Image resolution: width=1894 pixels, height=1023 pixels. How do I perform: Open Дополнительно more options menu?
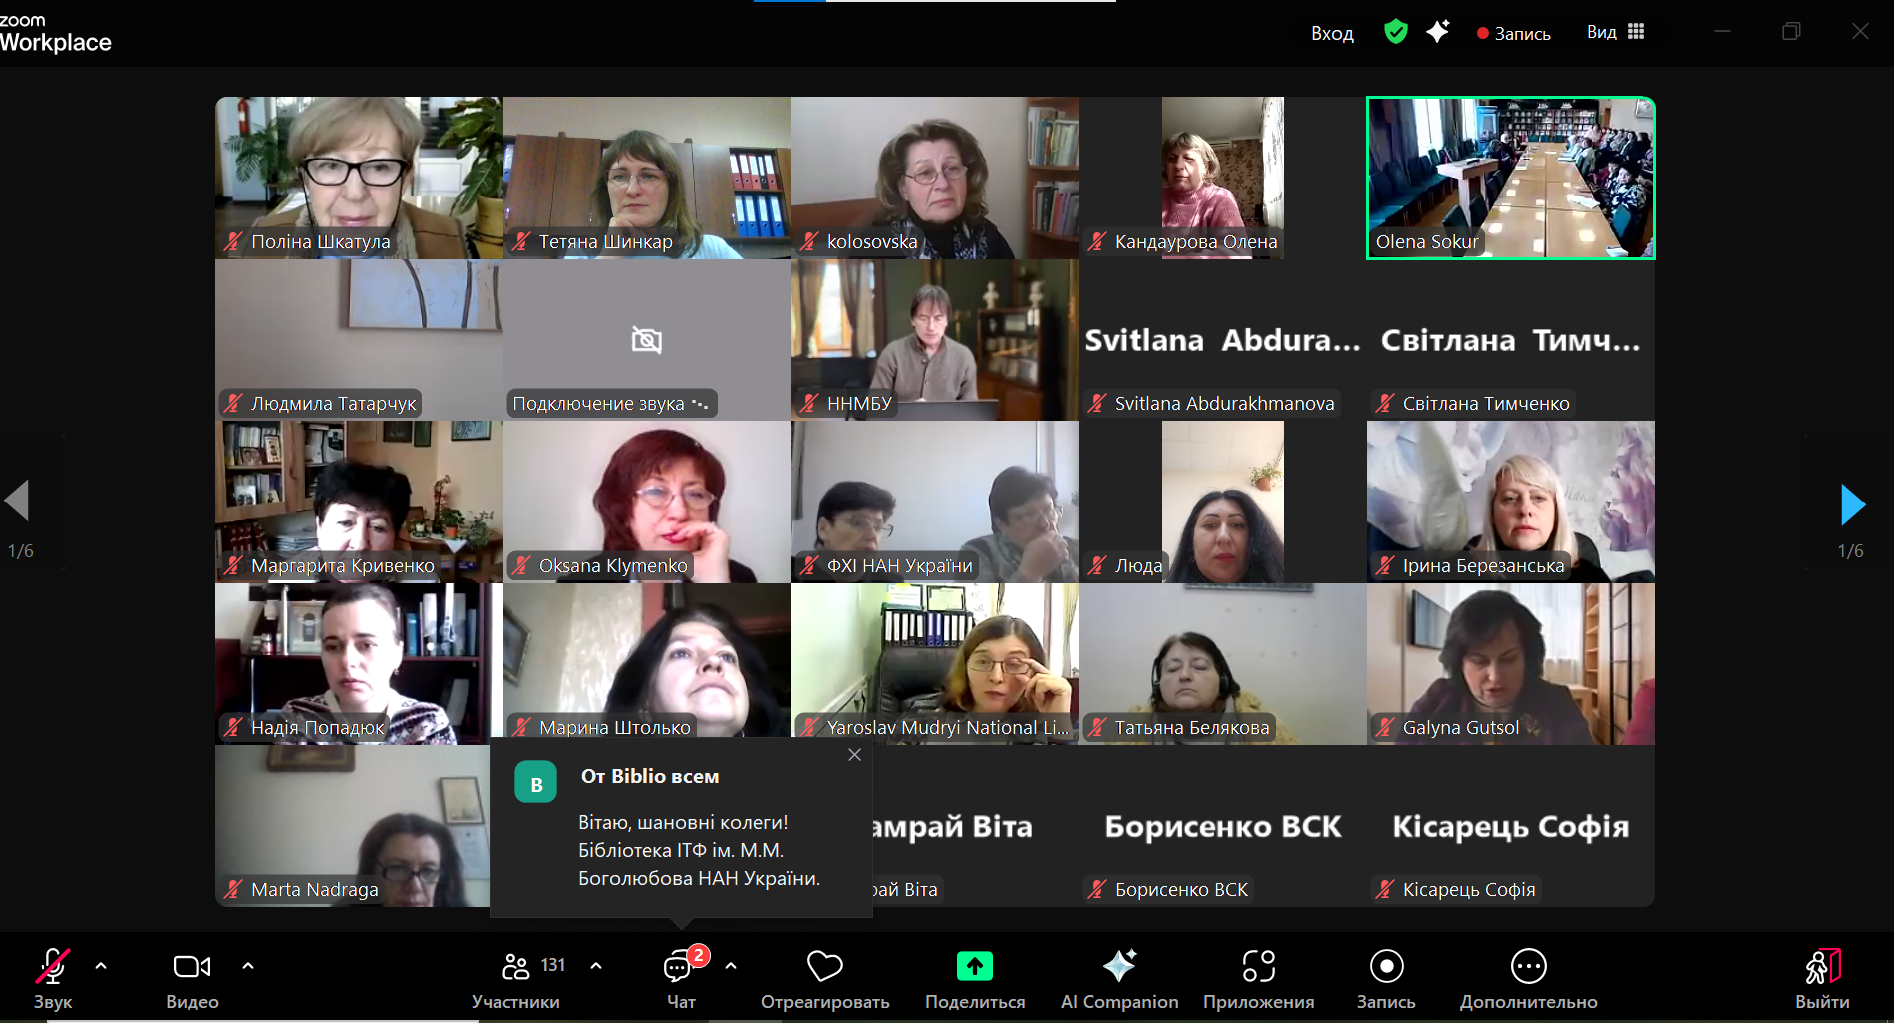(1529, 979)
